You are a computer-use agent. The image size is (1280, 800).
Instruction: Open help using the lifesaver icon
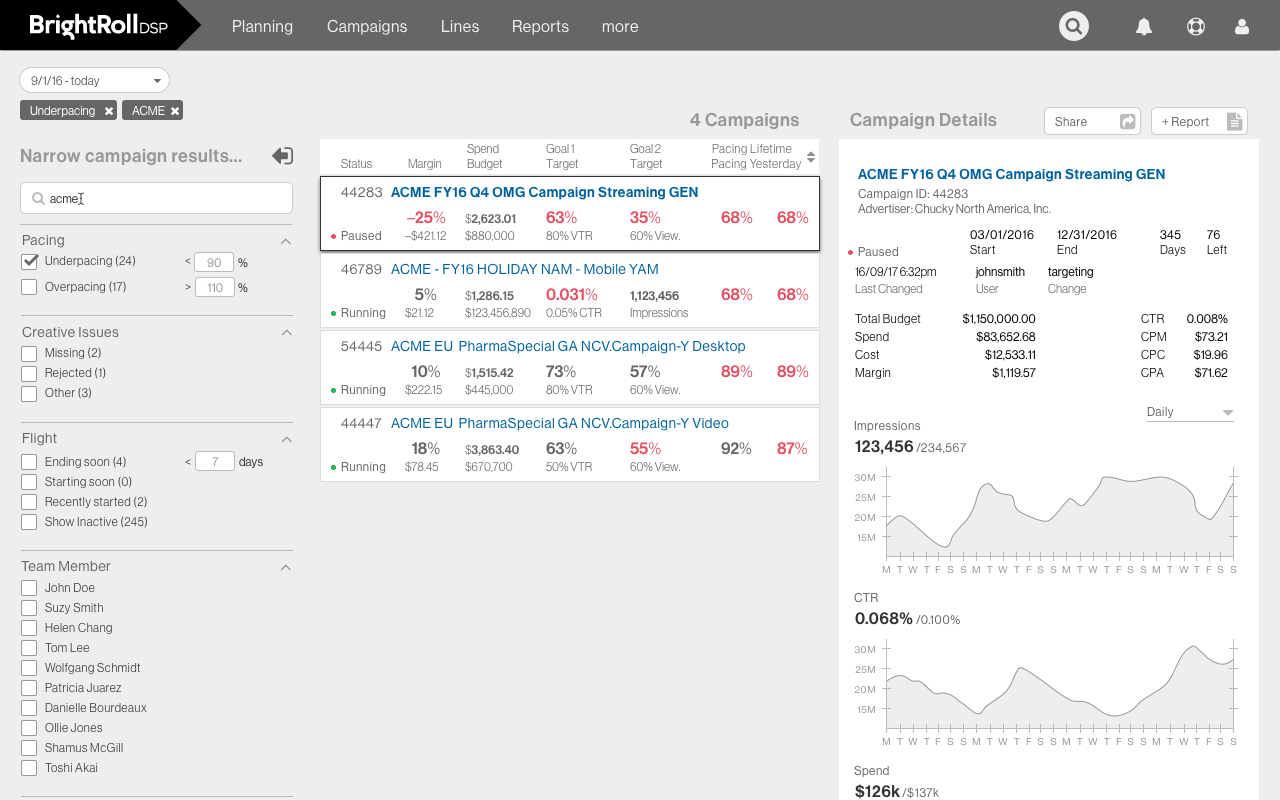[x=1195, y=26]
